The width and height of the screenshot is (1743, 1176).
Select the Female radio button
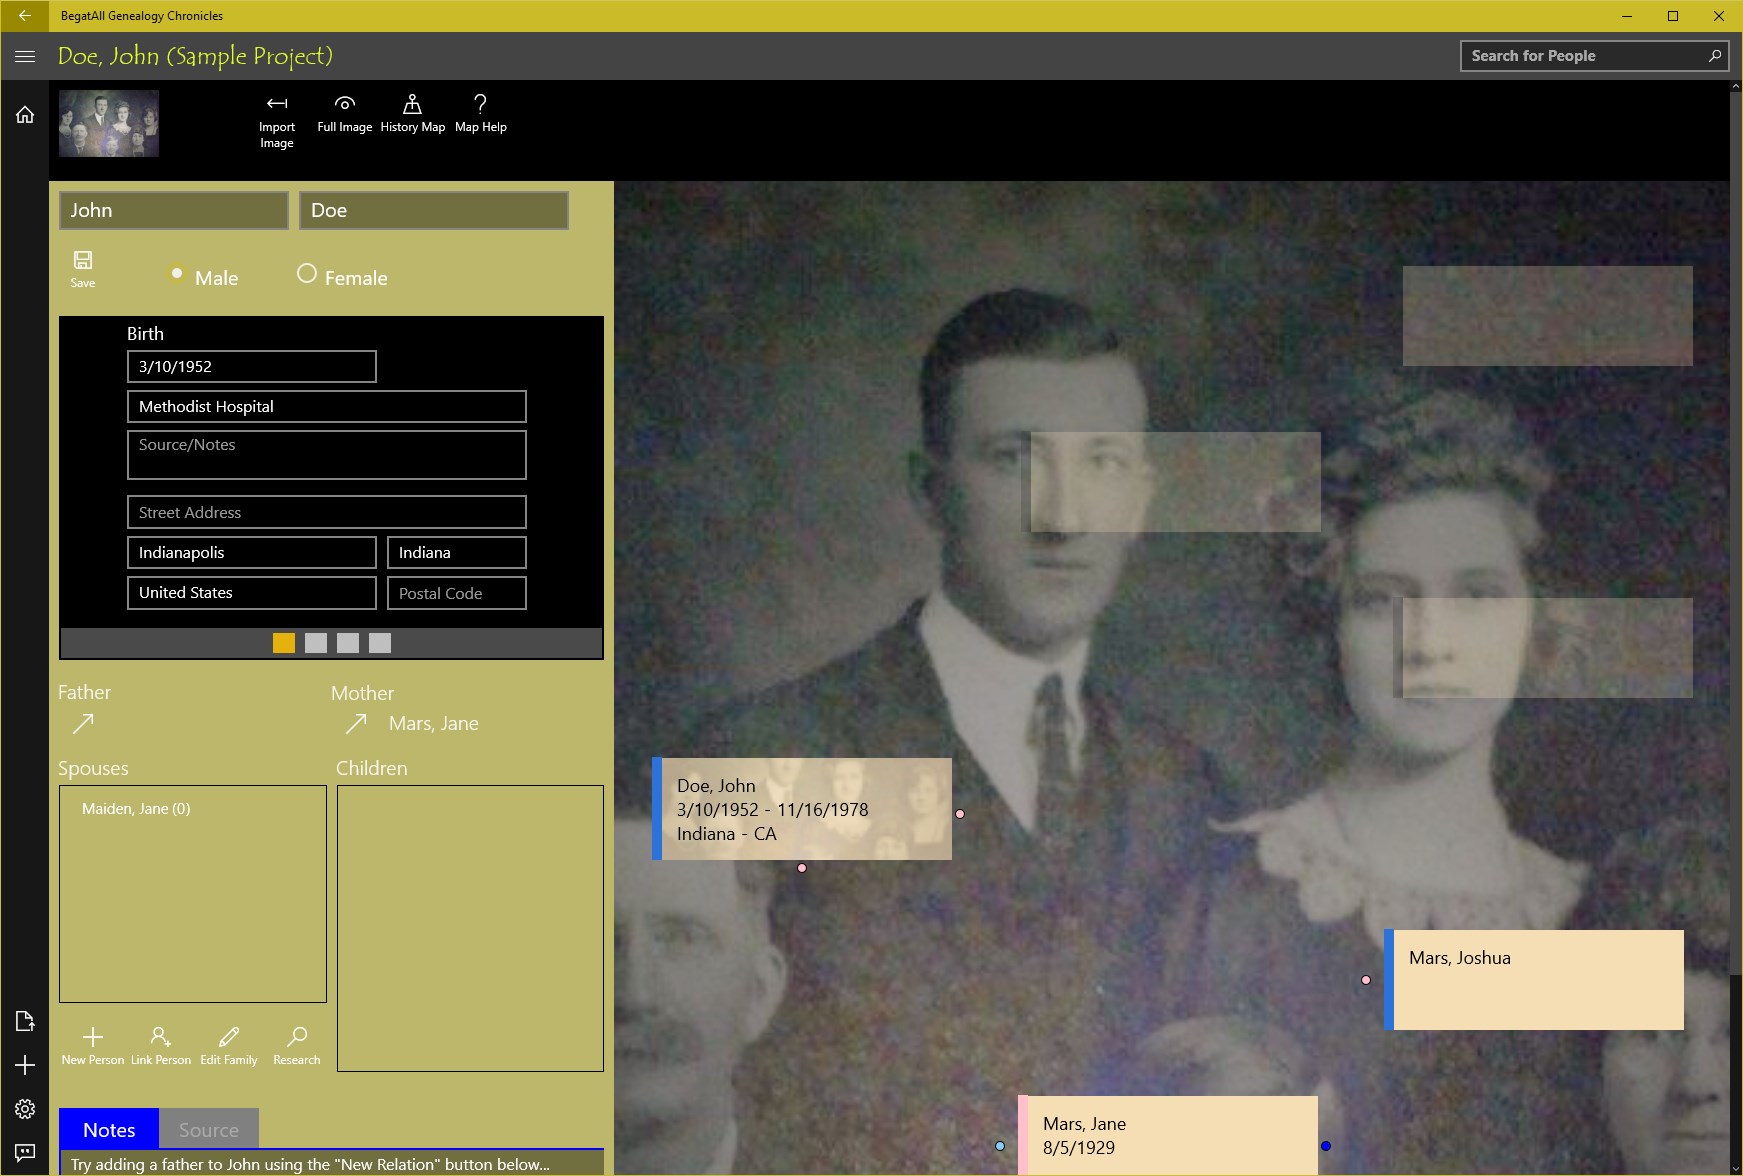307,273
